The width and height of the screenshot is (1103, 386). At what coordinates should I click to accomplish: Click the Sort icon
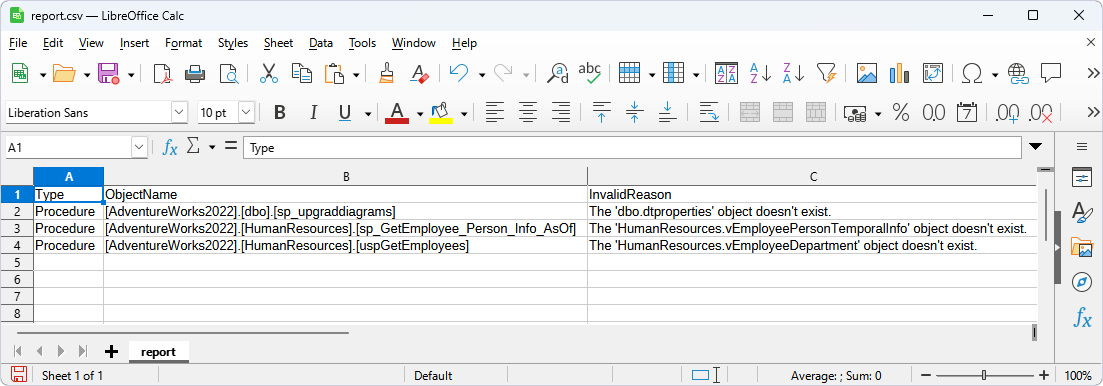(x=726, y=73)
